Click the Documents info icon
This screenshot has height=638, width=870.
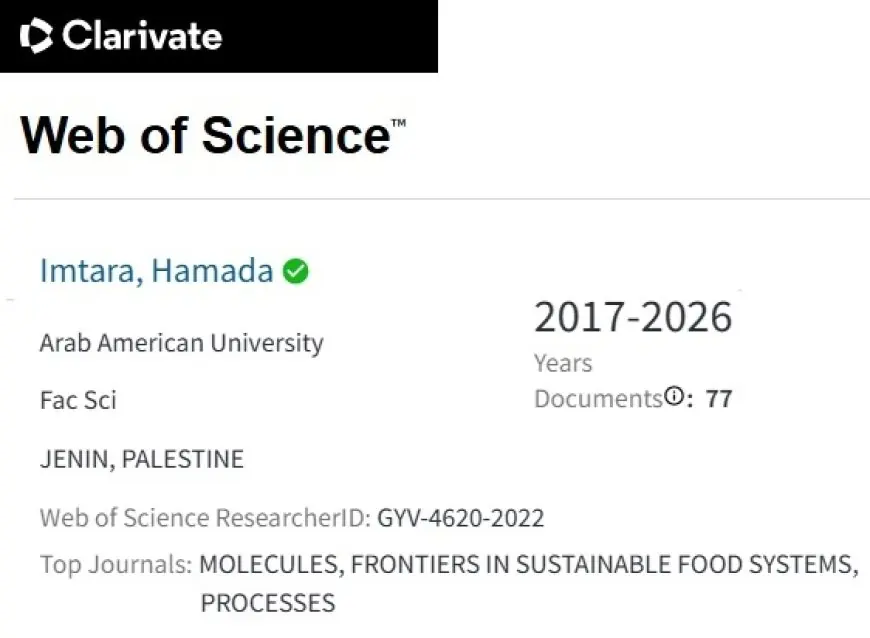click(674, 397)
